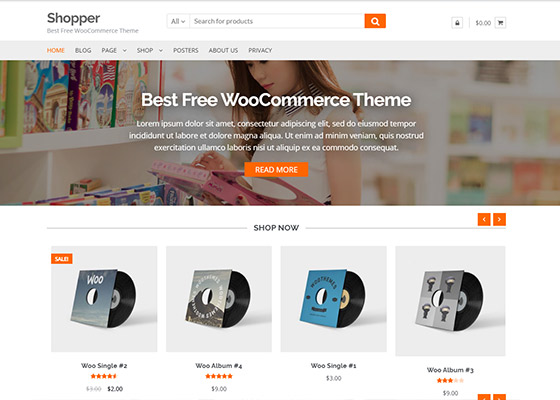Open the Posters menu item

[186, 50]
